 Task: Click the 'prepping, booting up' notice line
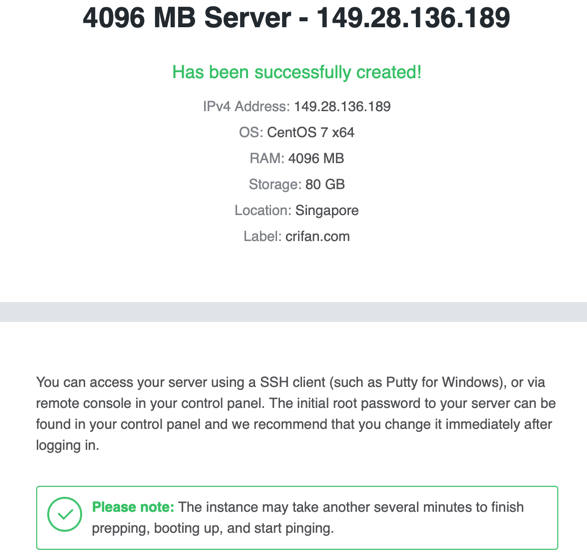point(213,528)
